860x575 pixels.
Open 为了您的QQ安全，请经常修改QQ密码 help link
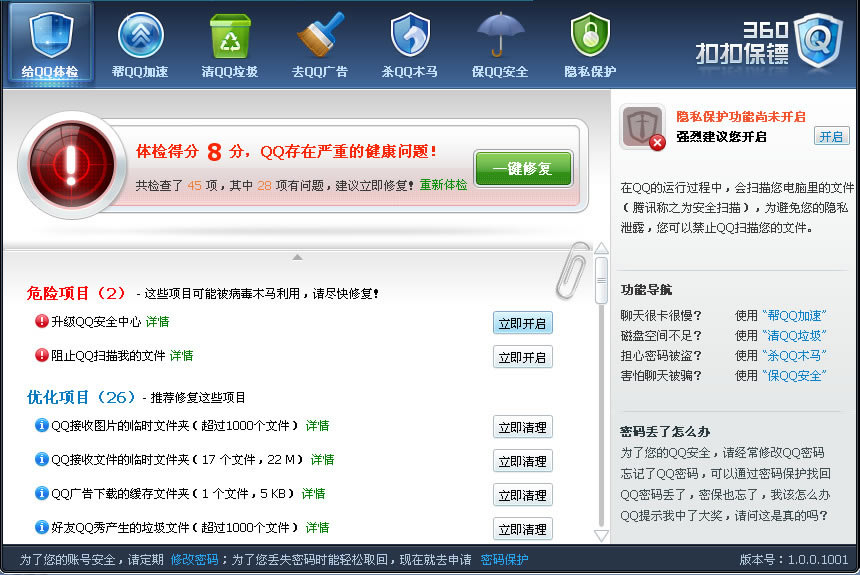click(722, 453)
